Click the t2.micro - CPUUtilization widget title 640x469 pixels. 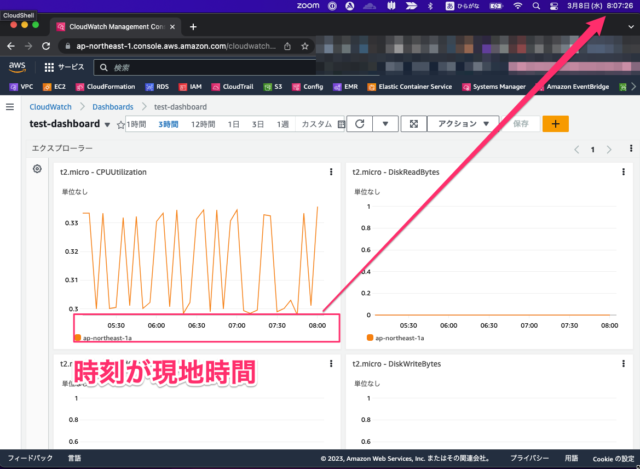103,172
